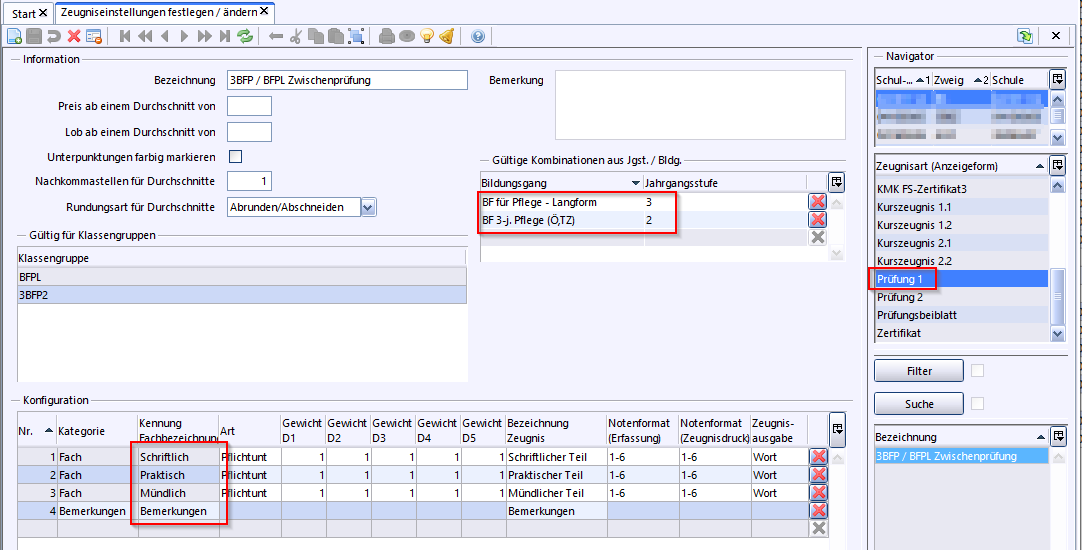Click the light bulb icon in toolbar
The height and width of the screenshot is (550, 1082).
(427, 36)
